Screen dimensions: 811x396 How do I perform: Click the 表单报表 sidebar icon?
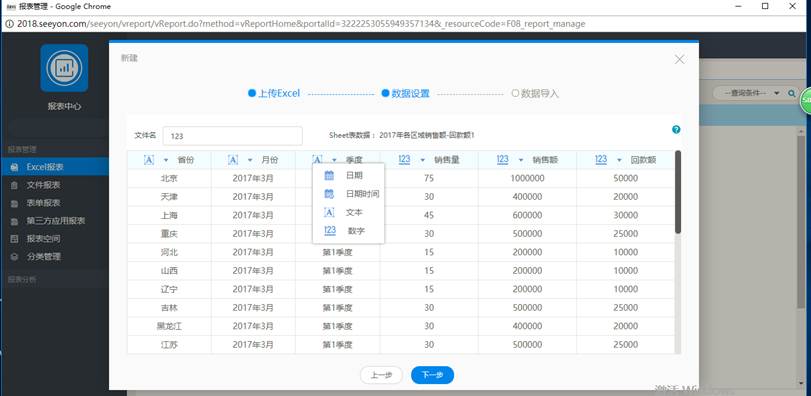(15, 203)
